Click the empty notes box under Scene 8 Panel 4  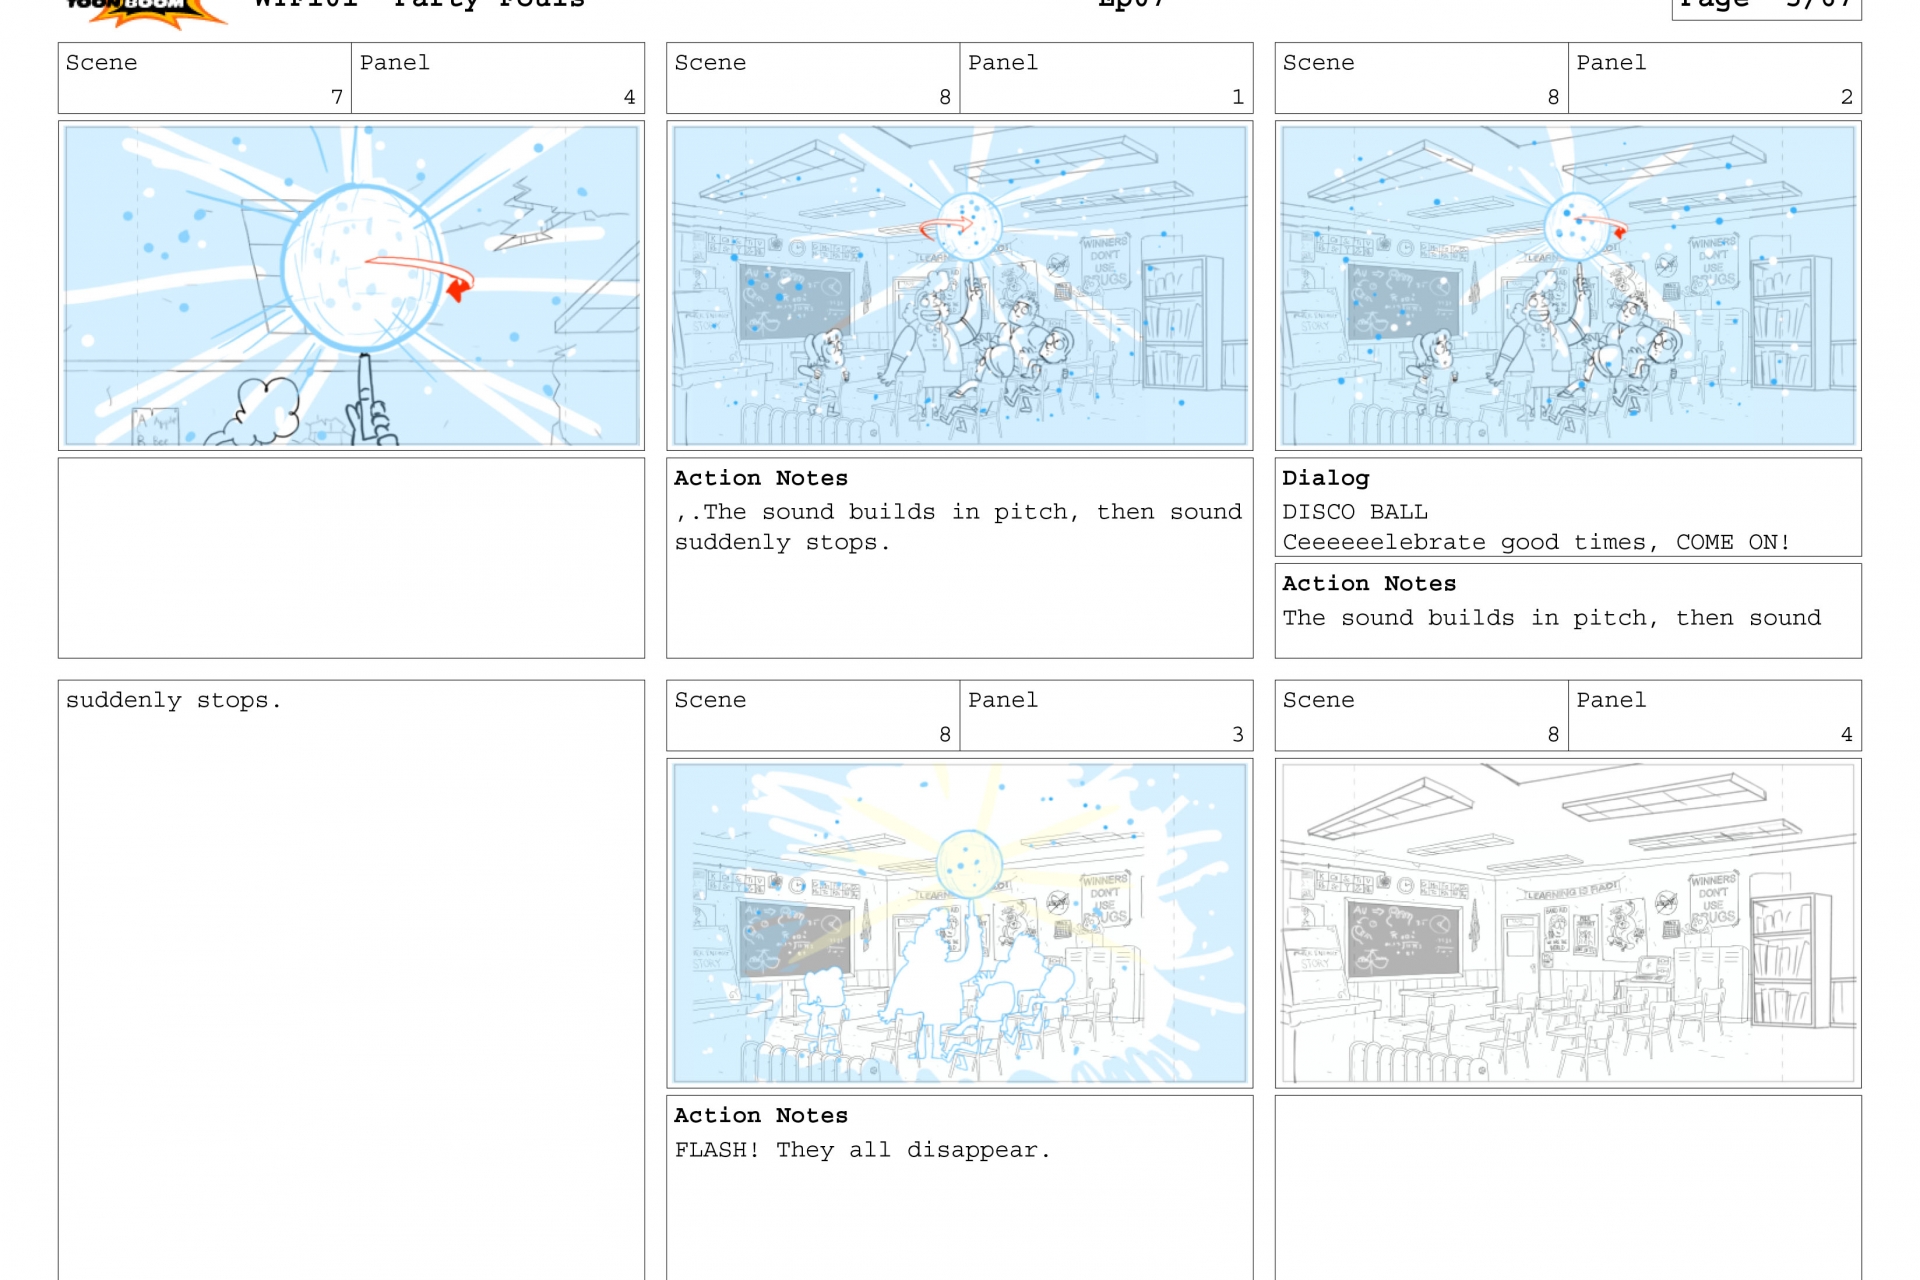click(x=1567, y=1187)
